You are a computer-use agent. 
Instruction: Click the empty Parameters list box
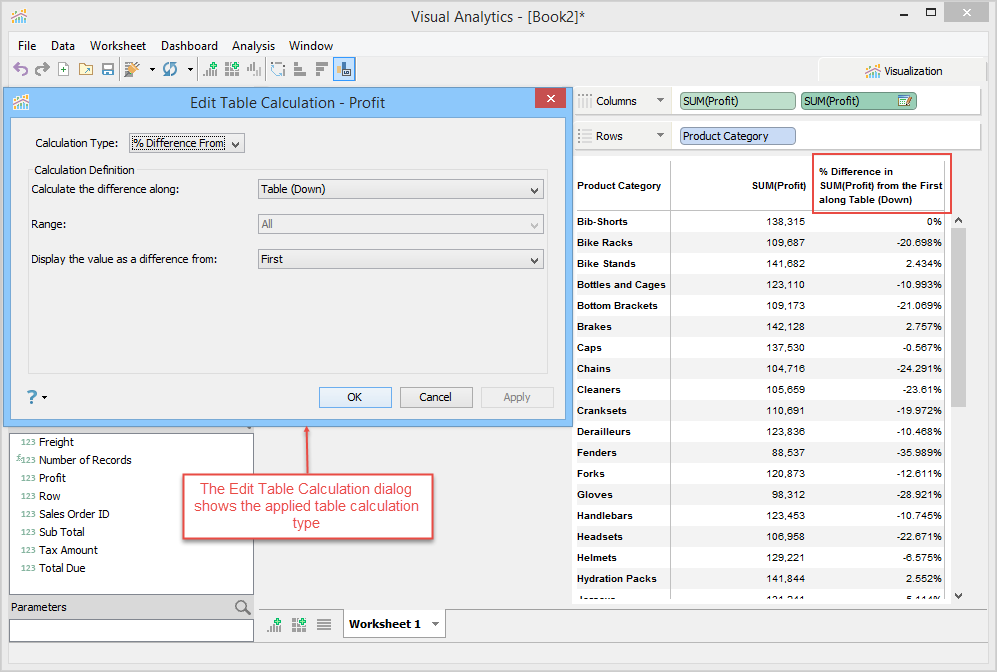click(132, 631)
